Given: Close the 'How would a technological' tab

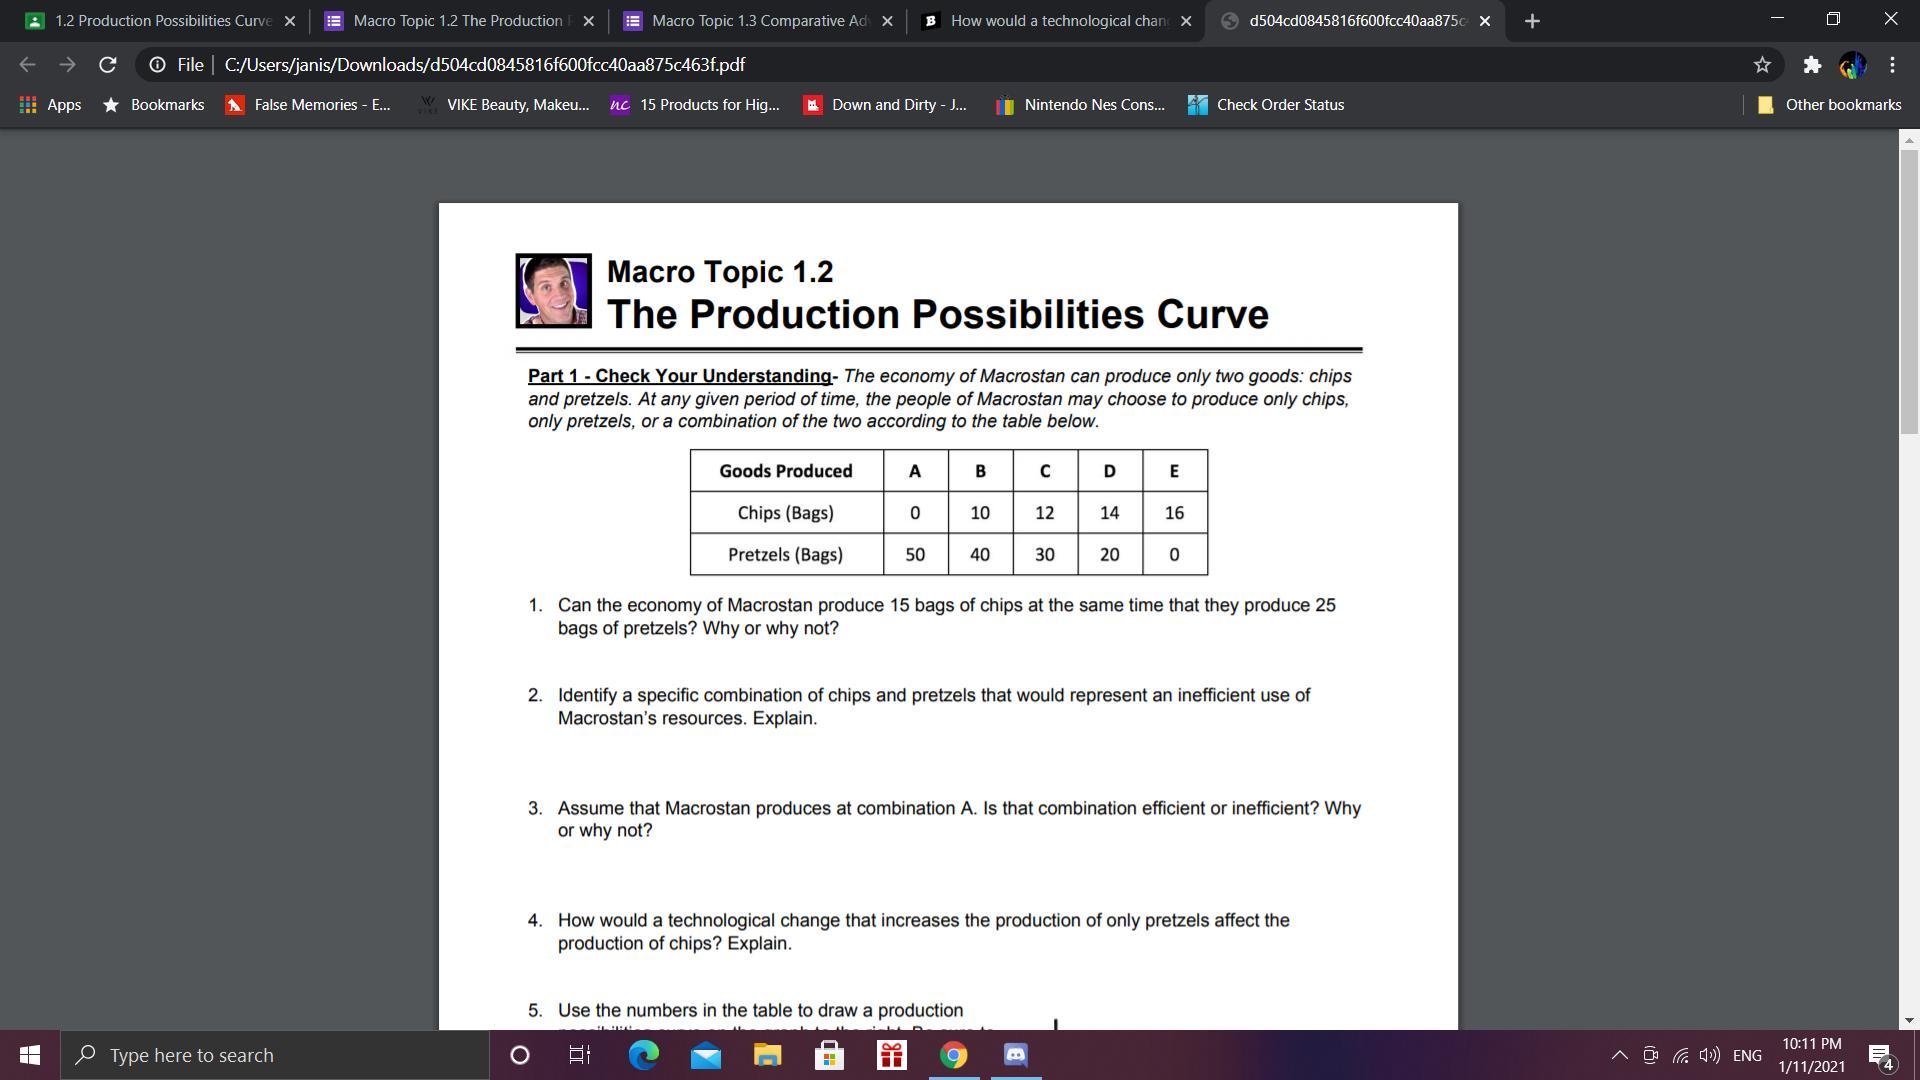Looking at the screenshot, I should pos(1186,21).
